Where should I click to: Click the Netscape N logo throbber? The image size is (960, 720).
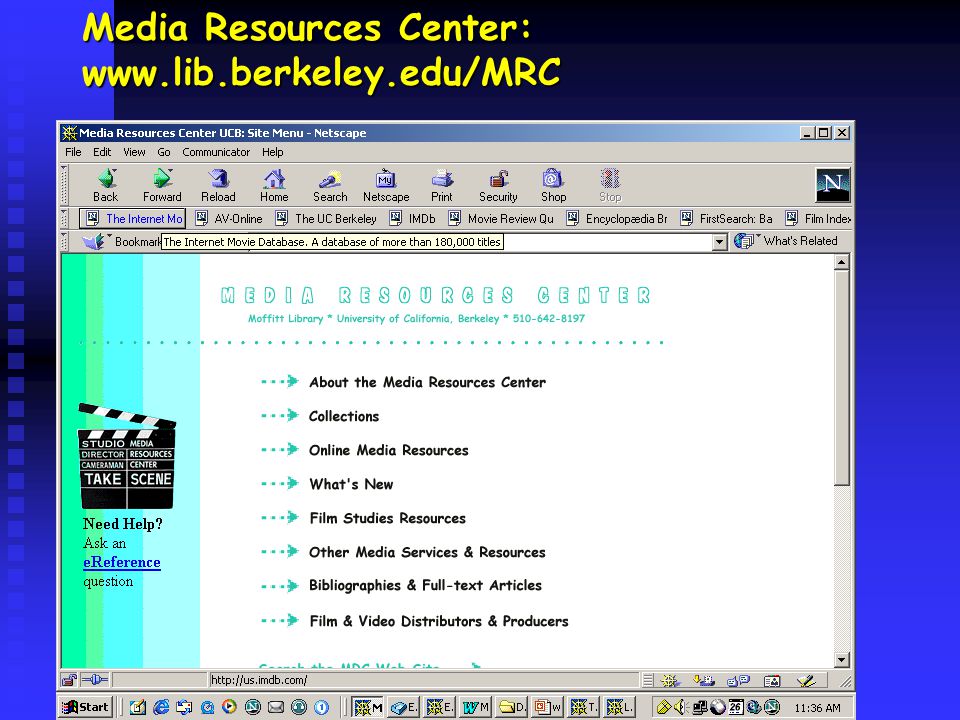point(833,185)
